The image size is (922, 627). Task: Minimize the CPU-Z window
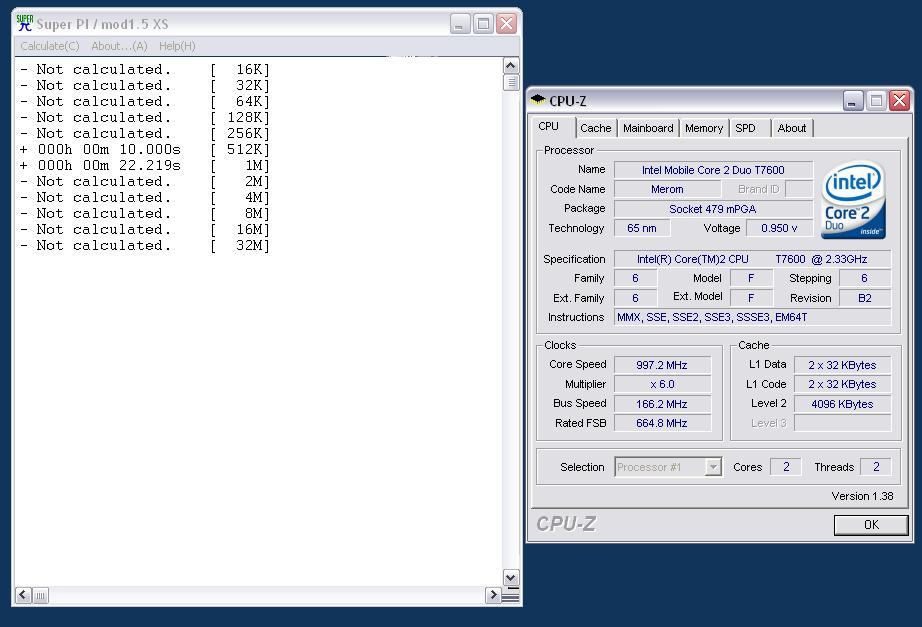pyautogui.click(x=852, y=101)
